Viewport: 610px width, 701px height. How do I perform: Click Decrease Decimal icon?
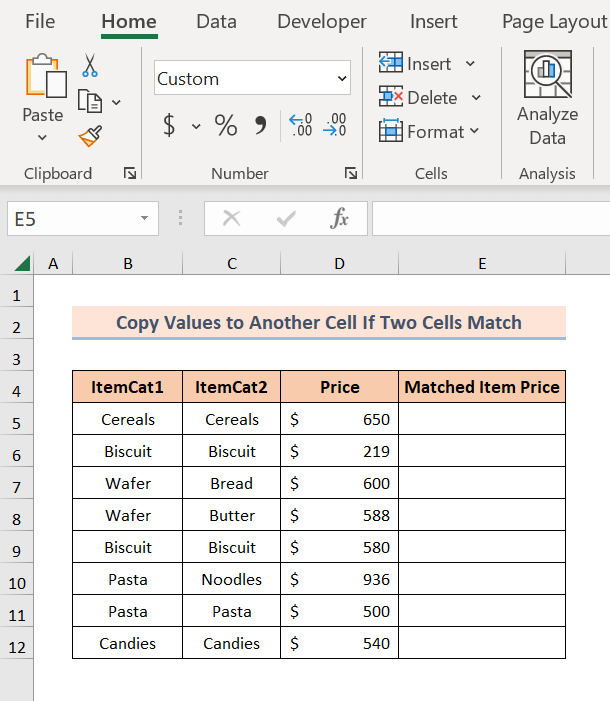click(335, 125)
